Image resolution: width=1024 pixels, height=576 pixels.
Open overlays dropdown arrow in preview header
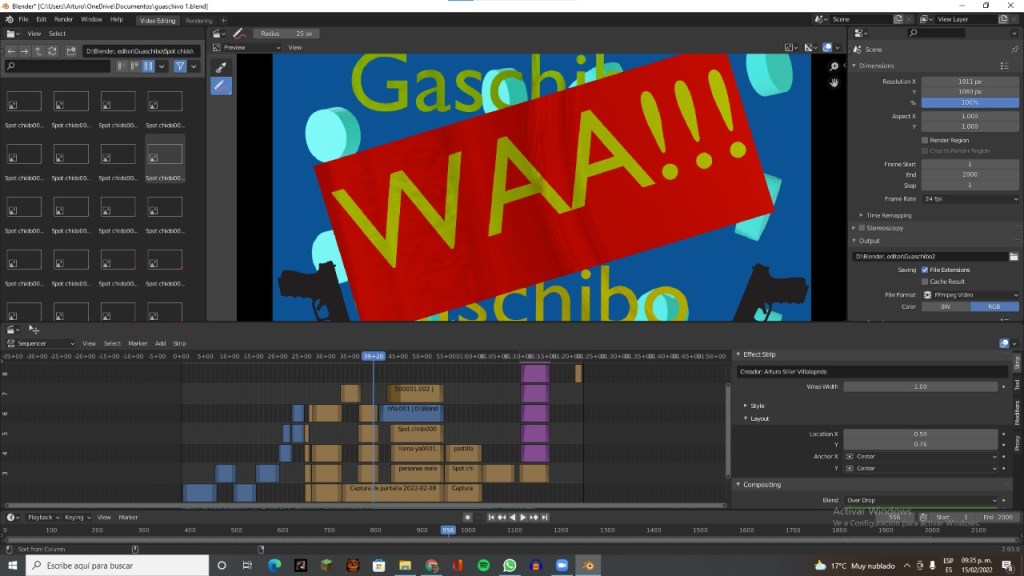pos(837,48)
